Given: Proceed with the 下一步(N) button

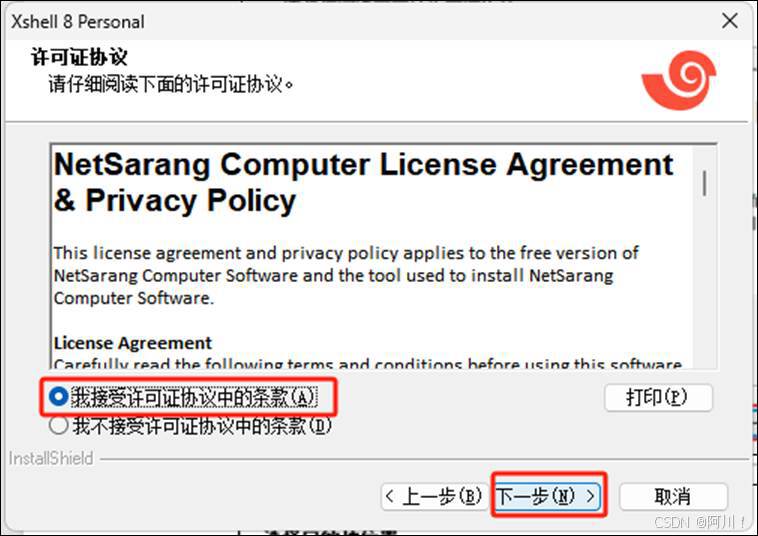Looking at the screenshot, I should point(548,496).
